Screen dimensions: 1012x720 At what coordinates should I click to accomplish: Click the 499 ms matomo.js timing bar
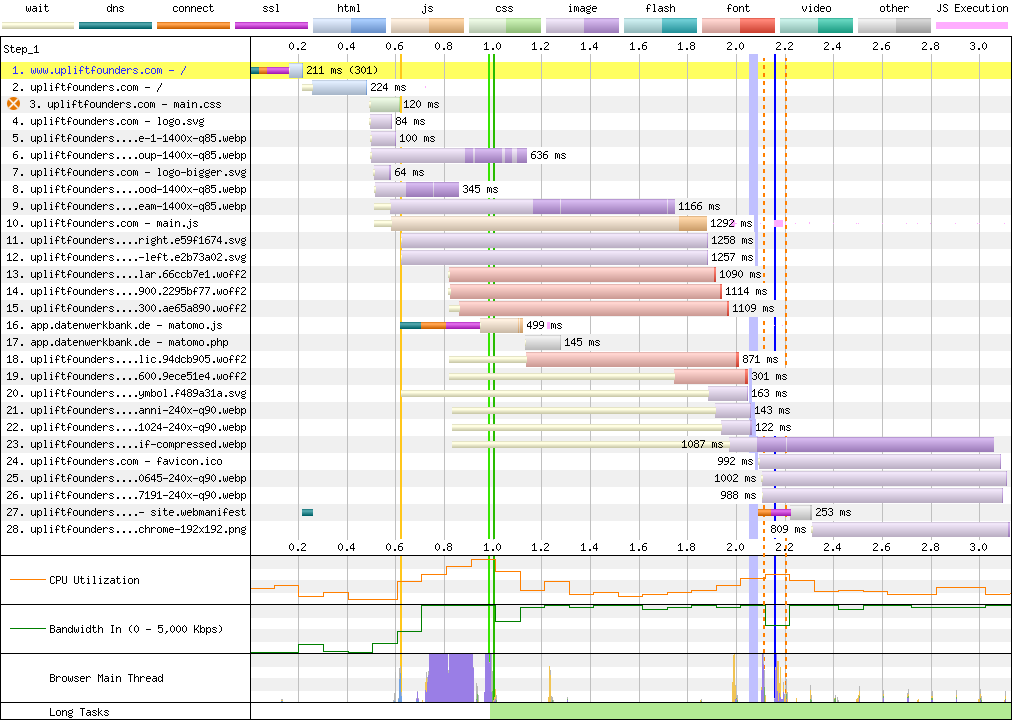[x=461, y=325]
